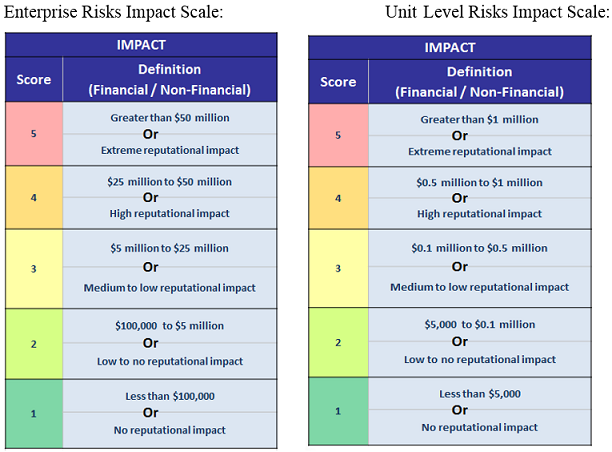This screenshot has height=452, width=612.
Task: Select the orange score 4 cell in Unit Level table
Action: tap(338, 198)
